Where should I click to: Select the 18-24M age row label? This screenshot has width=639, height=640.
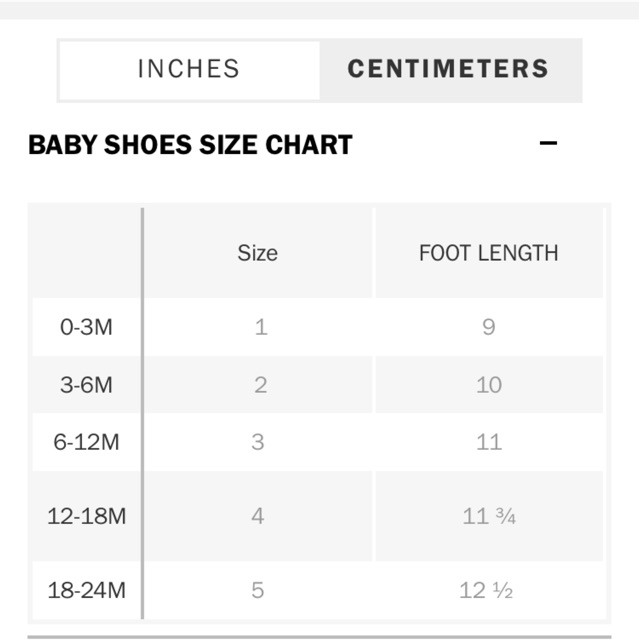coord(87,590)
